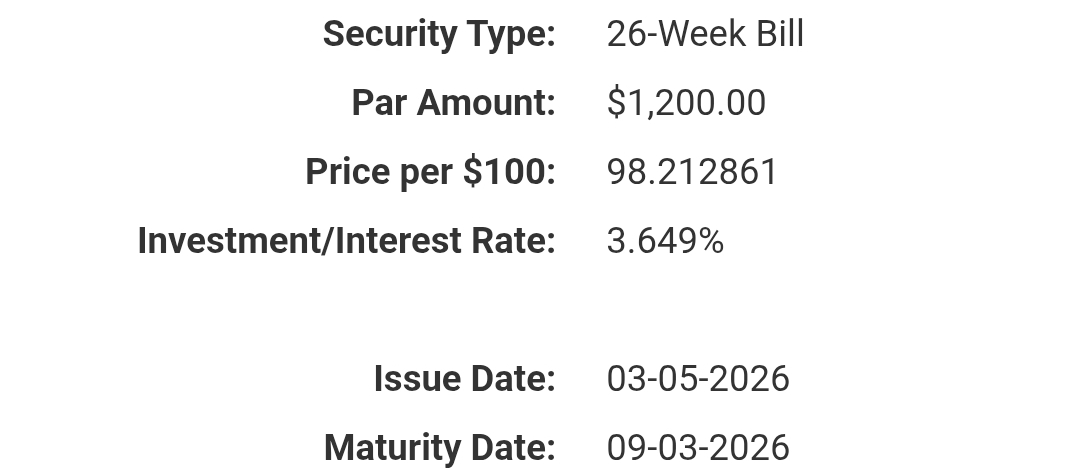Click the word "Bill" in security type value
This screenshot has height=471, width=1080.
pyautogui.click(x=779, y=34)
